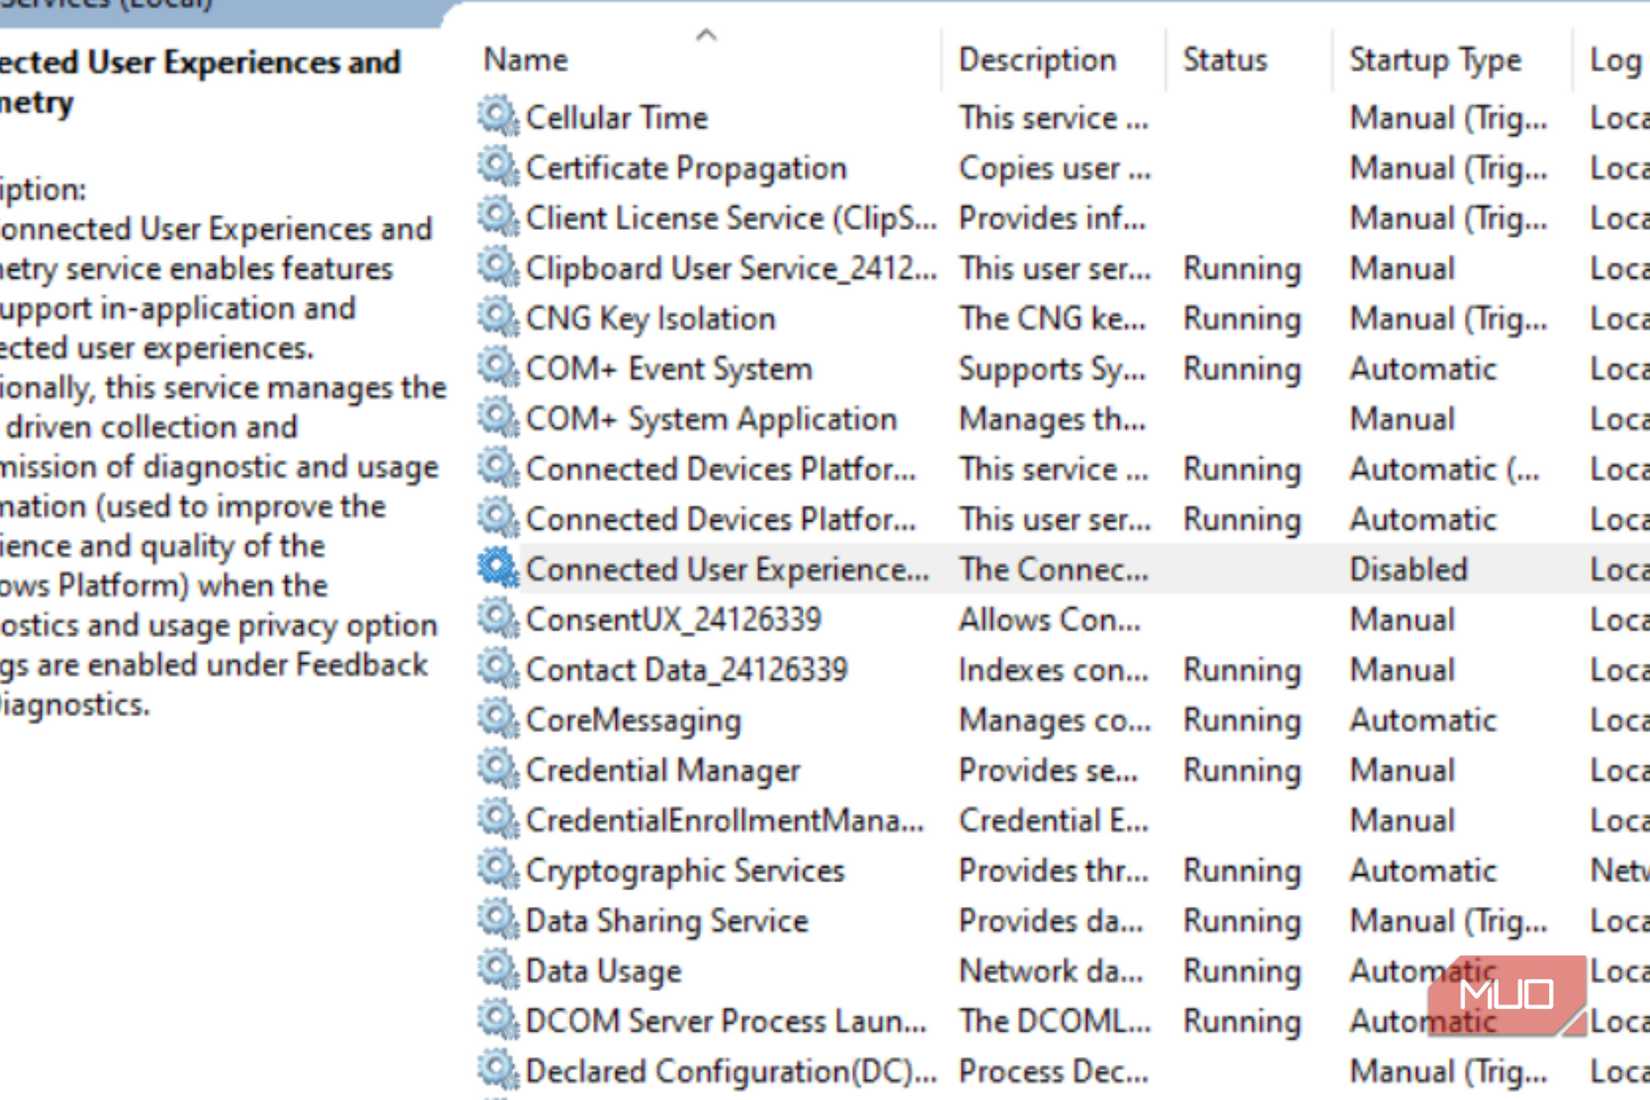Screen dimensions: 1650x1100
Task: Sort by the Description column header
Action: tap(1037, 60)
